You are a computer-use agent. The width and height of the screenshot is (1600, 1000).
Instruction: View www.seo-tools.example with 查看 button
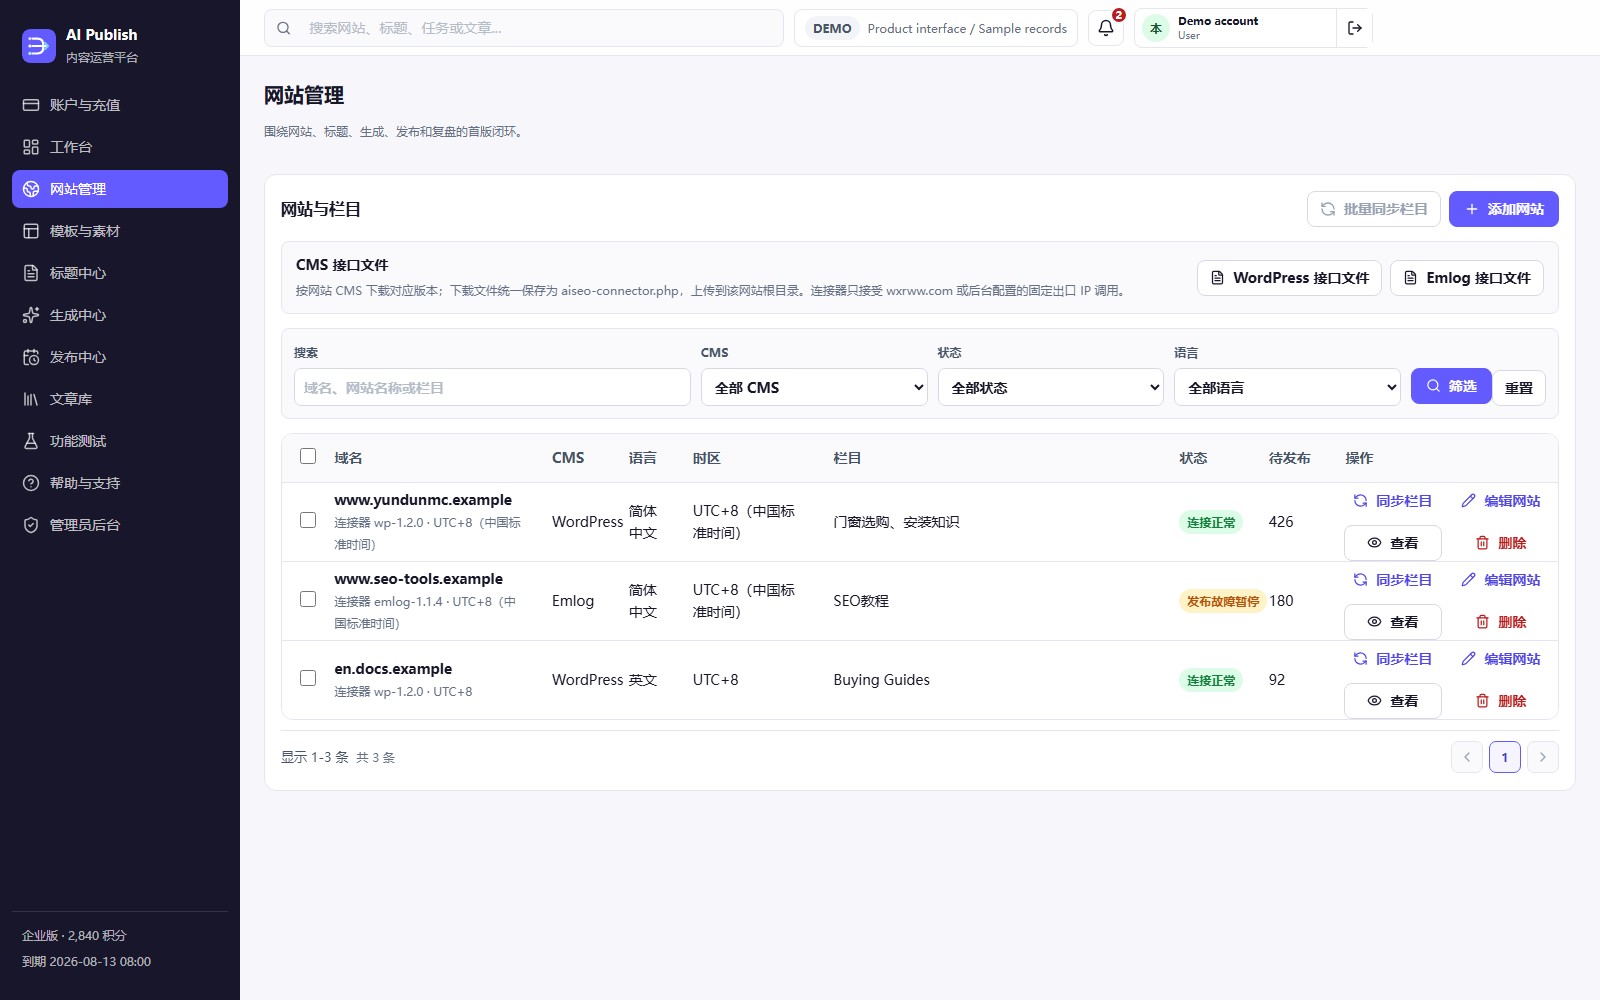[x=1393, y=622]
